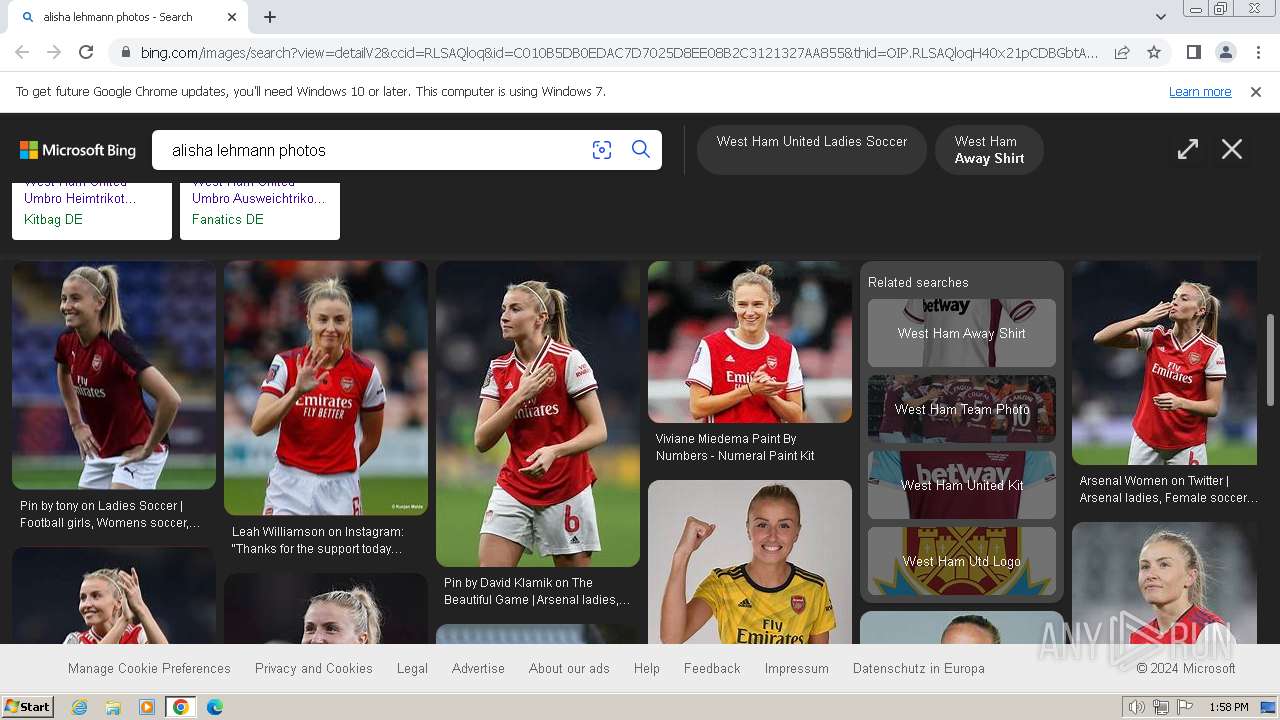1280x720 pixels.
Task: Switch to Chrome in the taskbar
Action: (x=181, y=707)
